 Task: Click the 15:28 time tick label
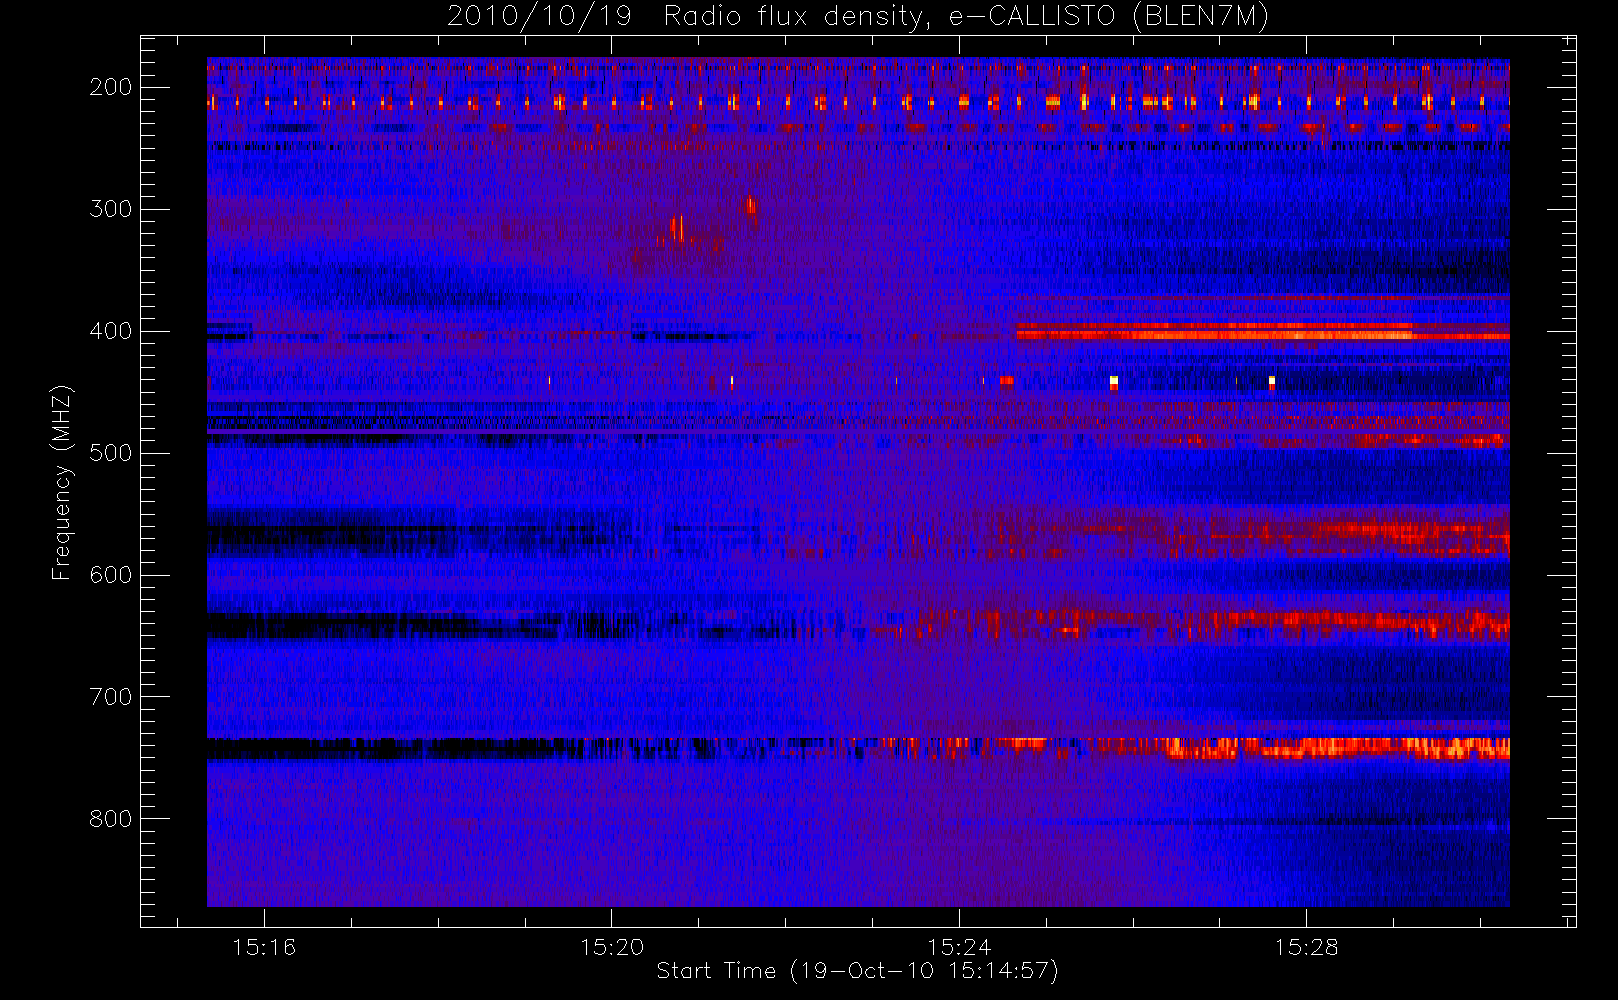click(x=1305, y=947)
